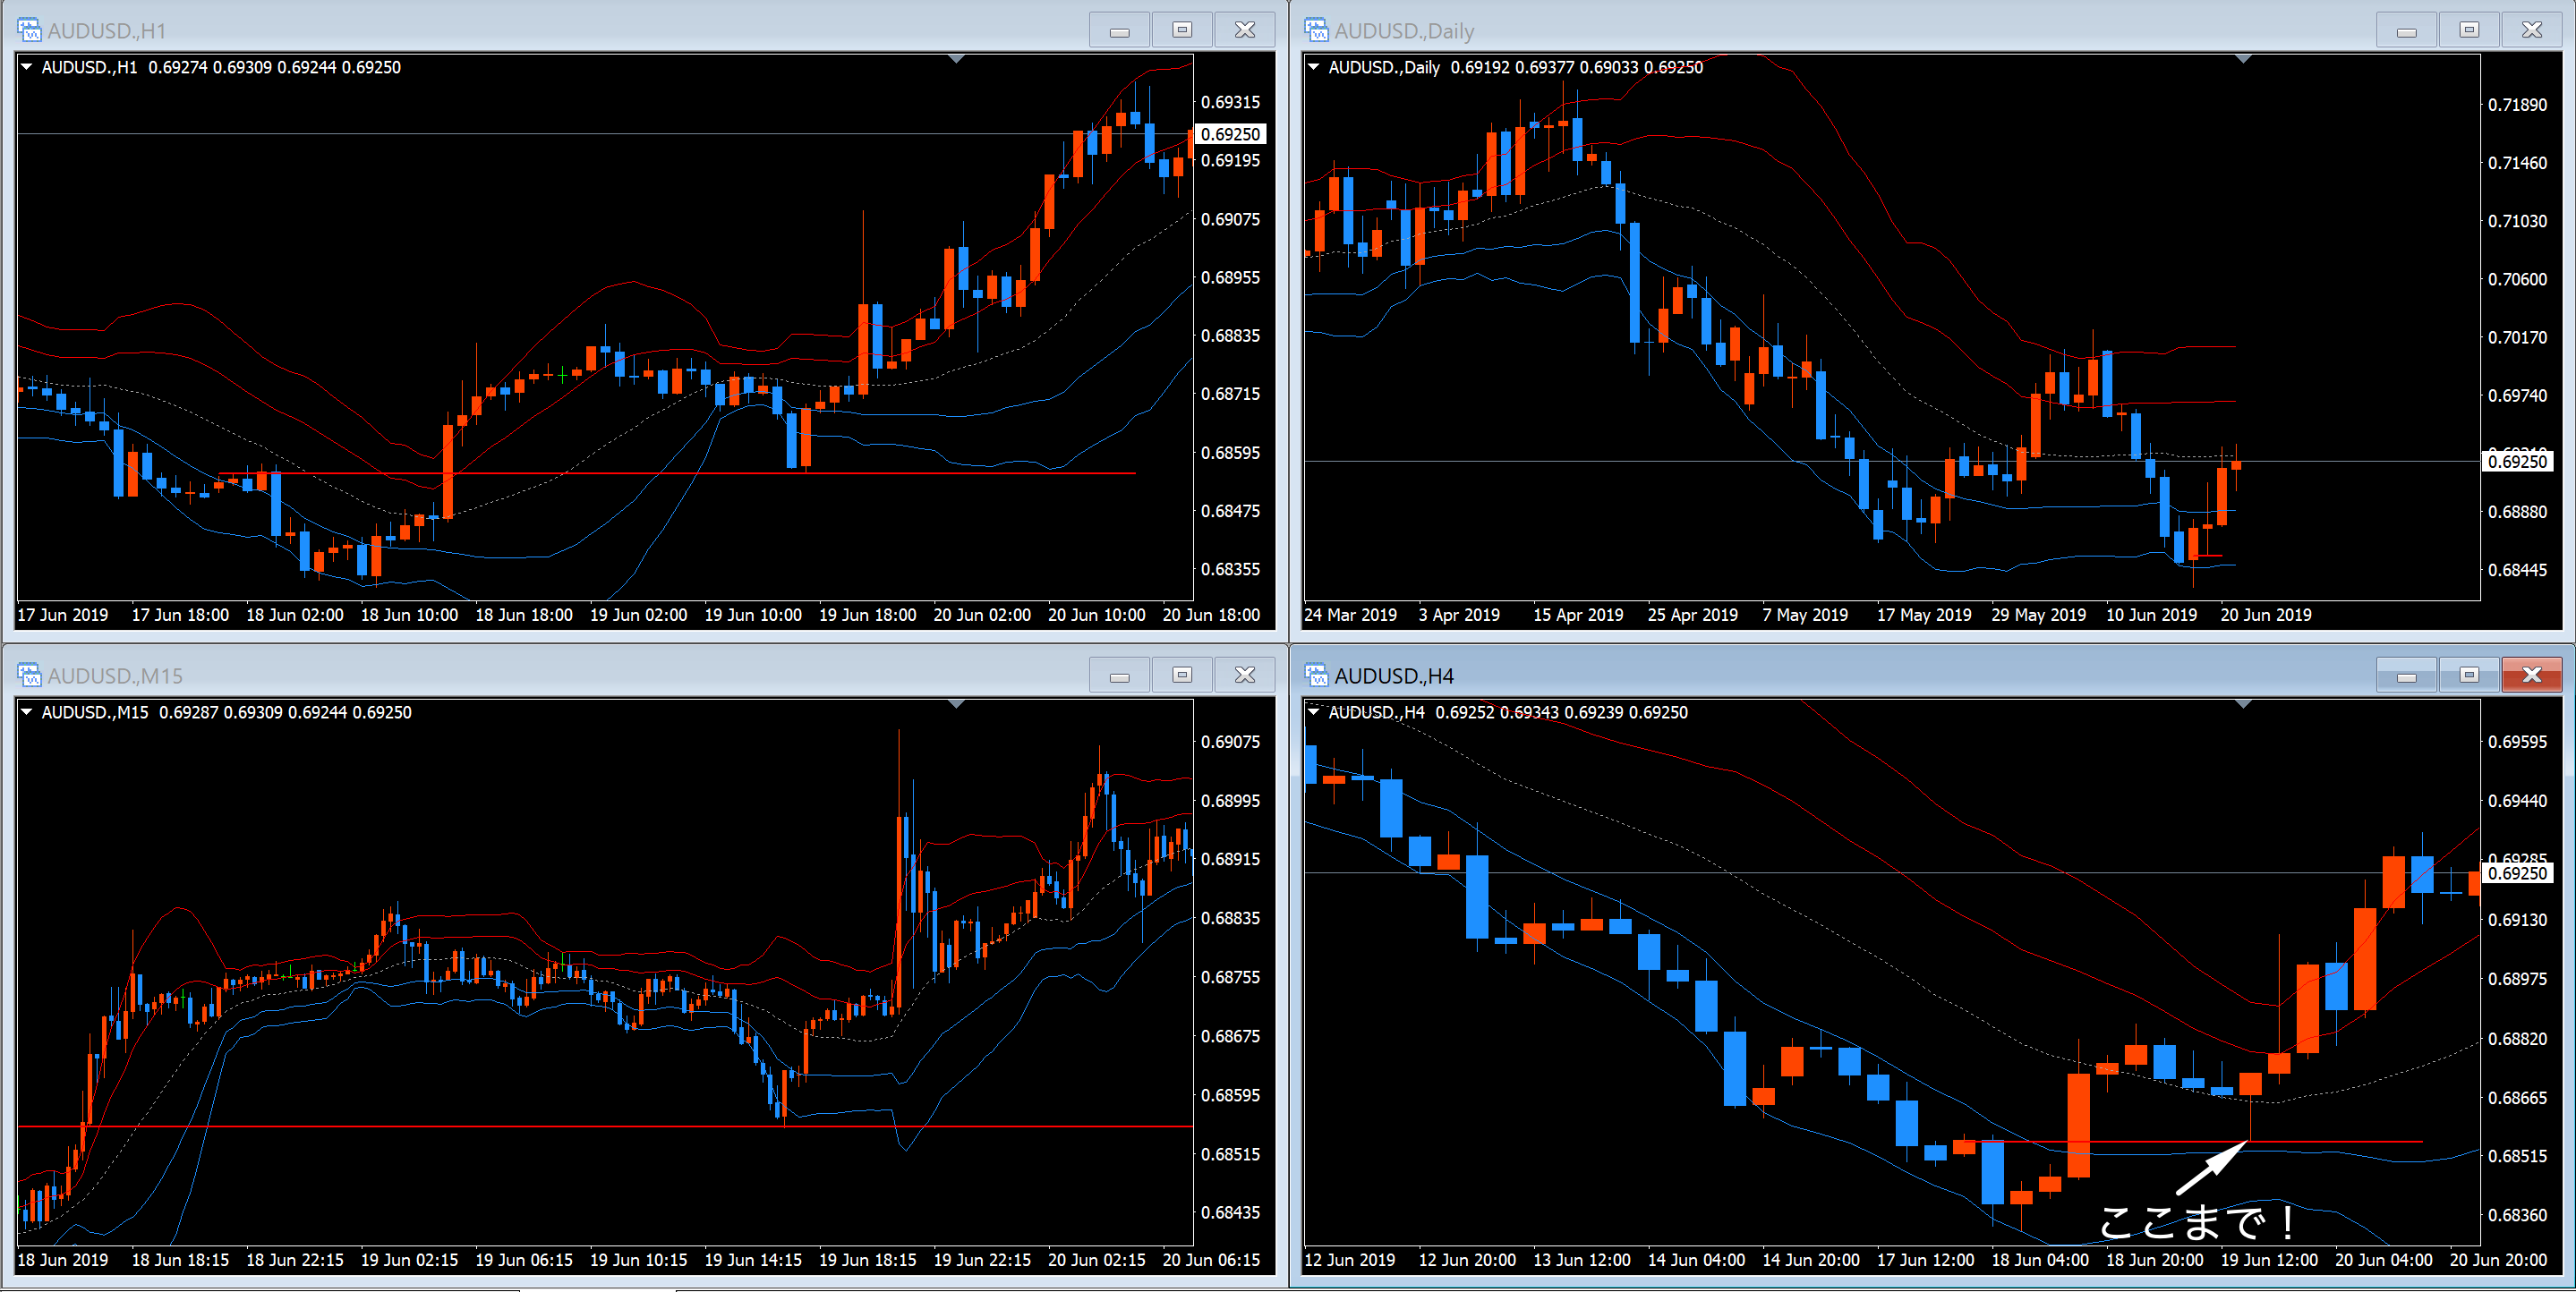Click the chart shift marker on H1 chart
Screen dimensions: 2576x1292
pyautogui.click(x=956, y=59)
